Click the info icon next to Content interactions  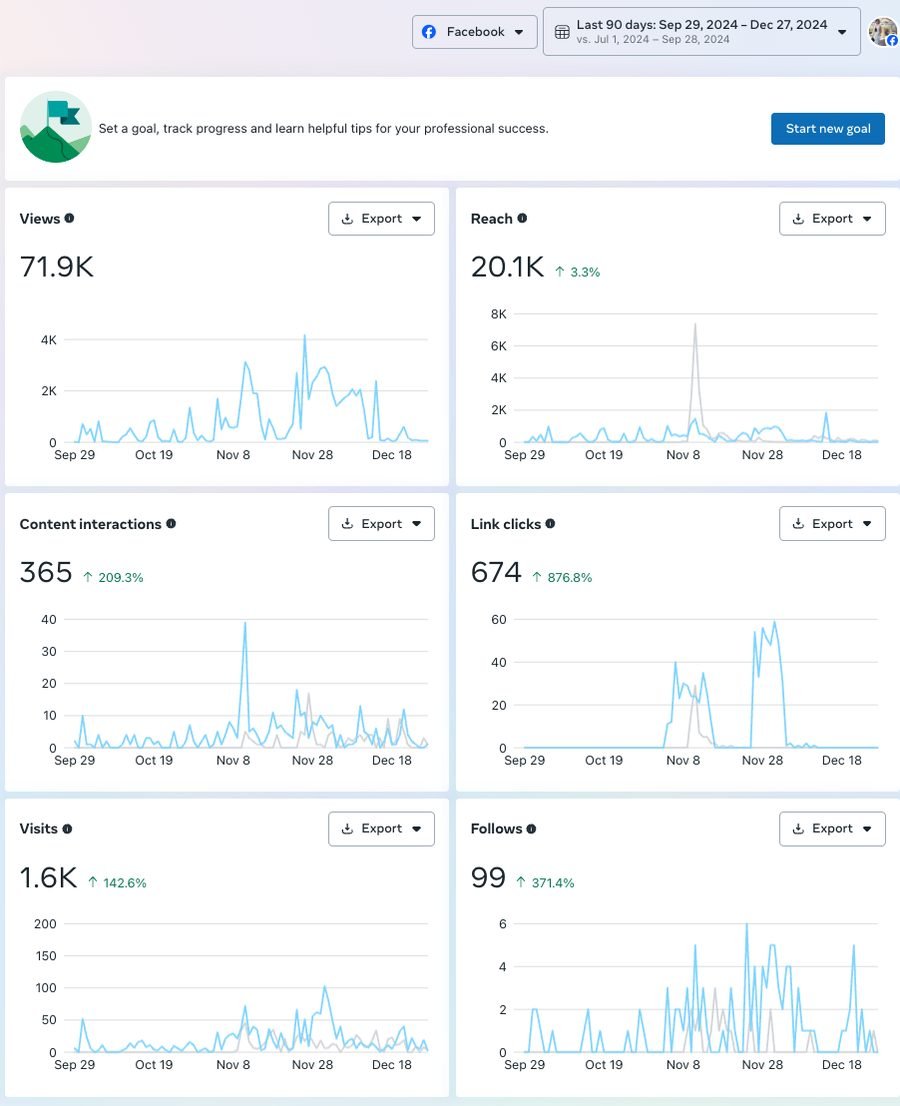pyautogui.click(x=171, y=523)
